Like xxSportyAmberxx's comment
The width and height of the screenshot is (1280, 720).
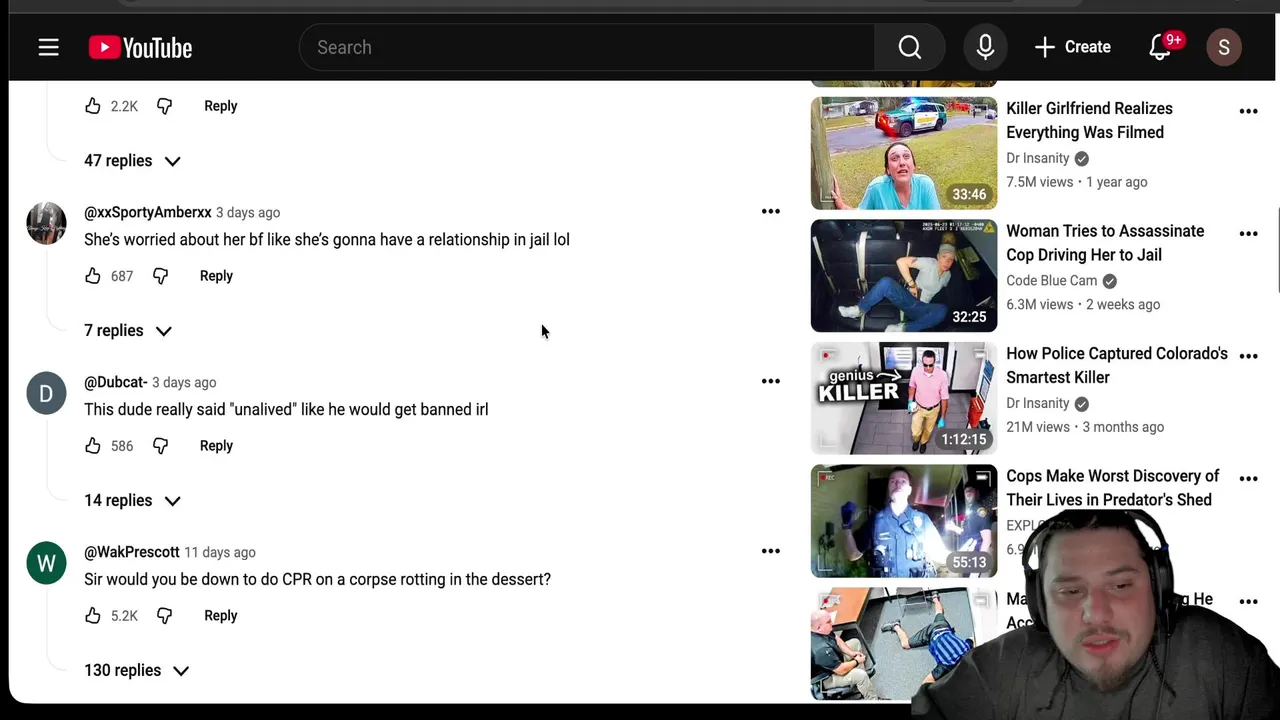click(93, 276)
